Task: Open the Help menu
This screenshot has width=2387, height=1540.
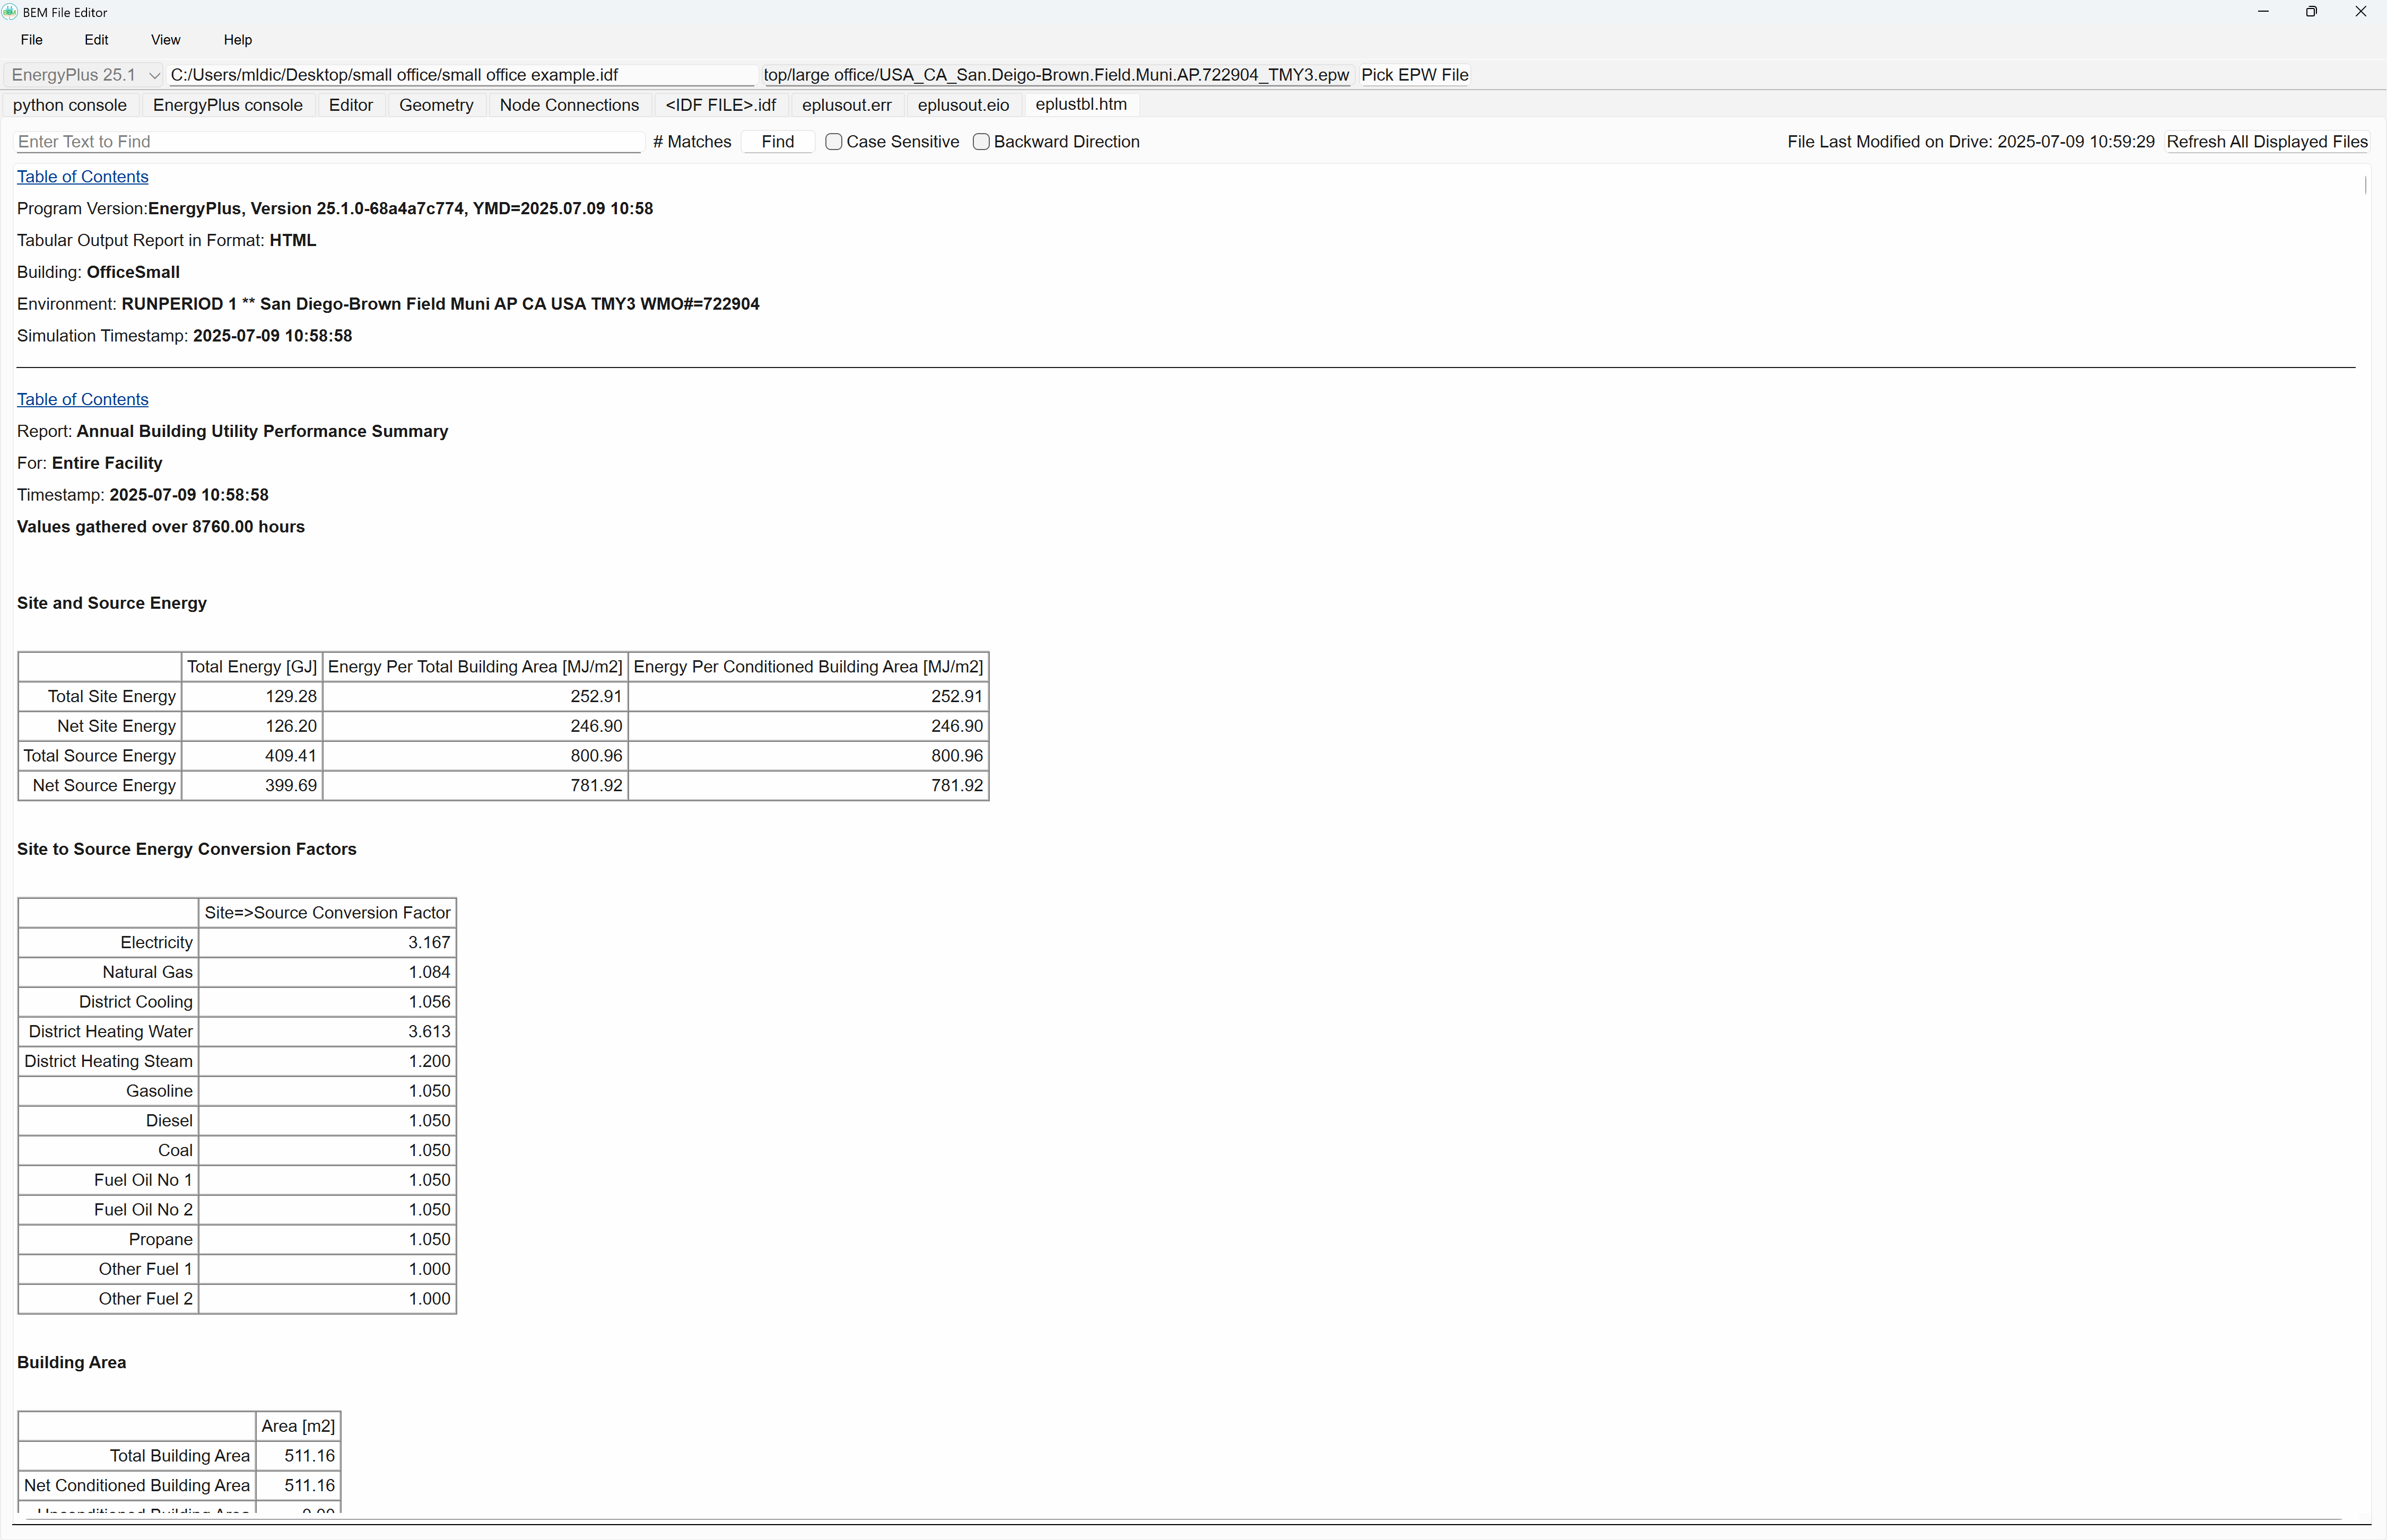Action: (x=237, y=40)
